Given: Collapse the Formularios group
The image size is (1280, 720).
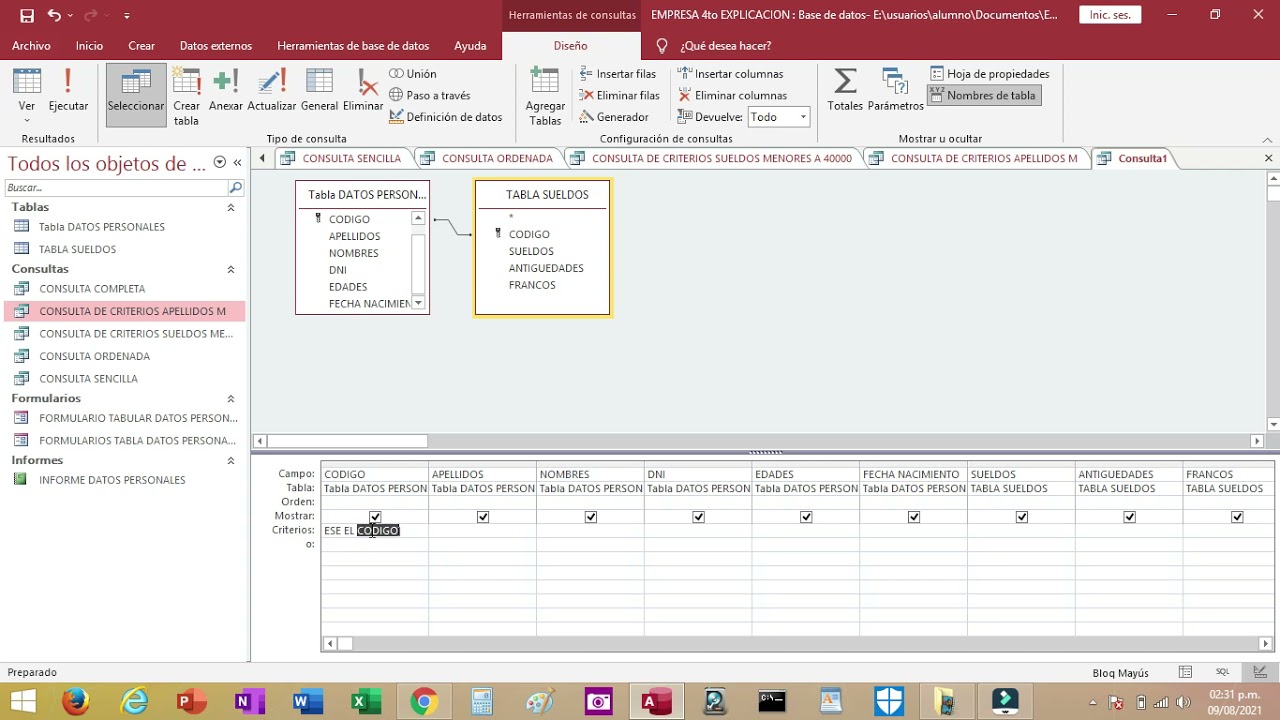Looking at the screenshot, I should click(231, 398).
